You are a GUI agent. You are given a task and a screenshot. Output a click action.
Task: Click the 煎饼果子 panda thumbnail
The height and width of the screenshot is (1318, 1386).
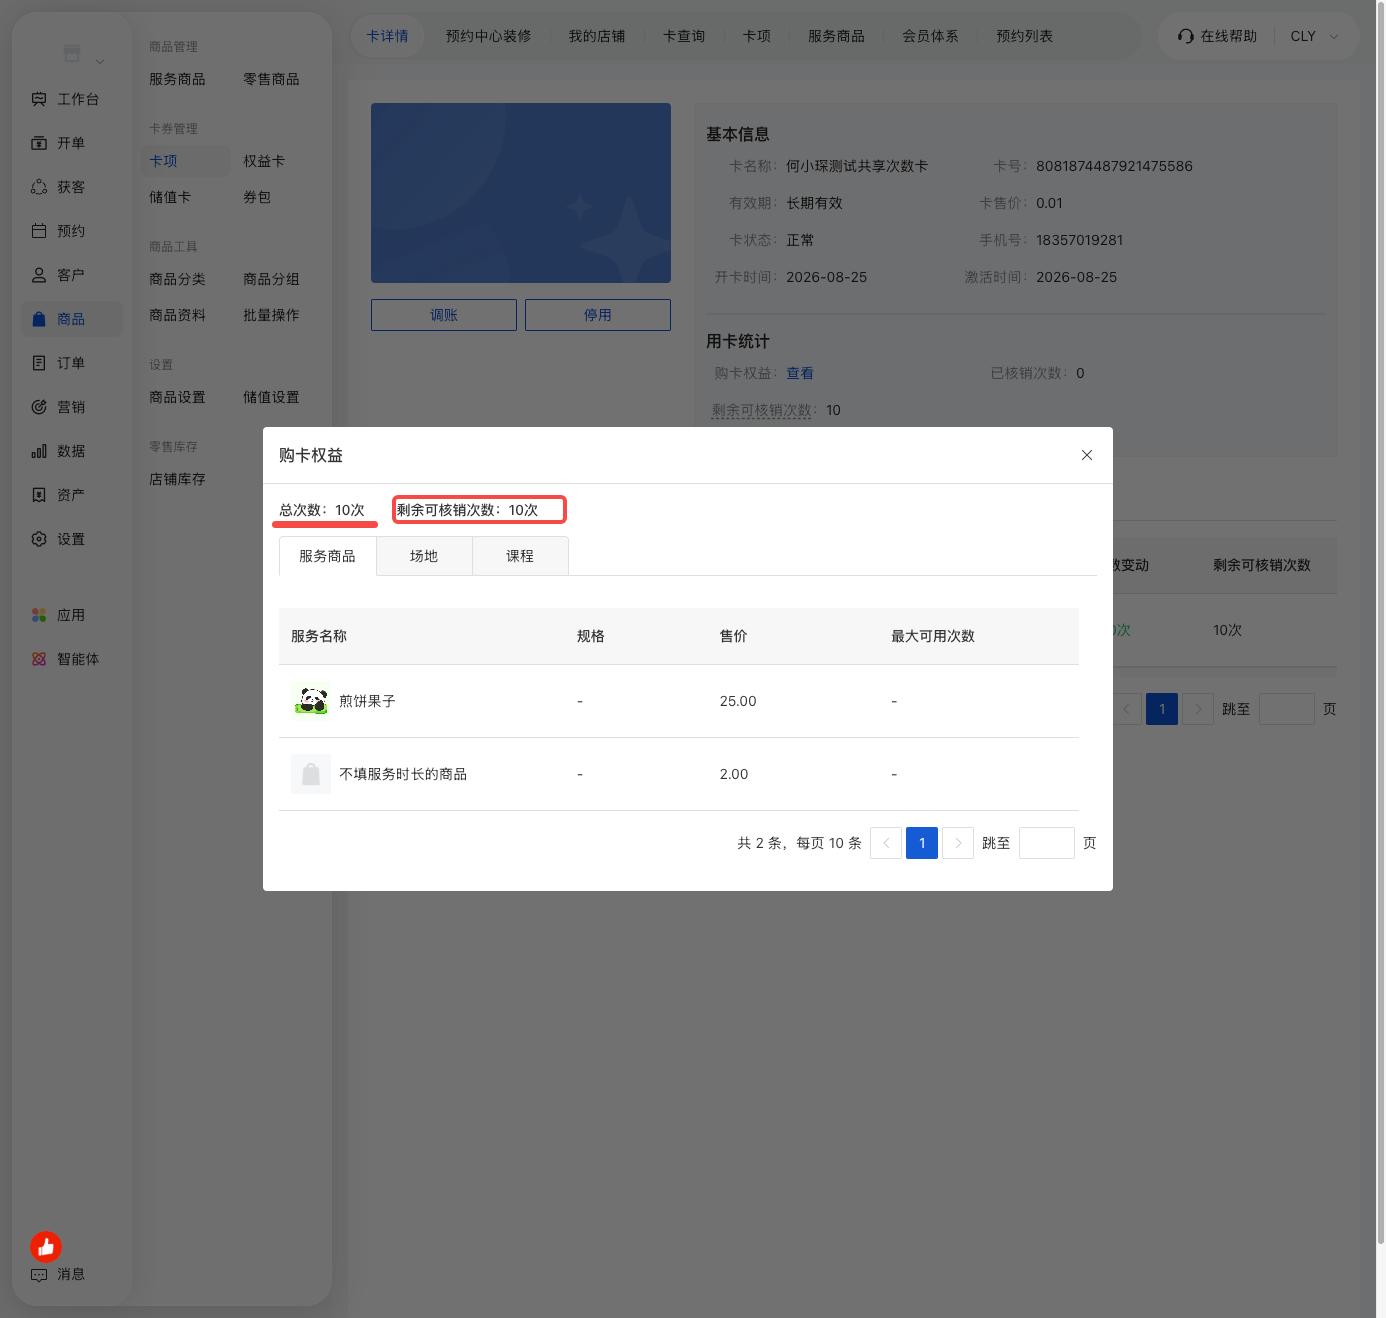(x=311, y=701)
